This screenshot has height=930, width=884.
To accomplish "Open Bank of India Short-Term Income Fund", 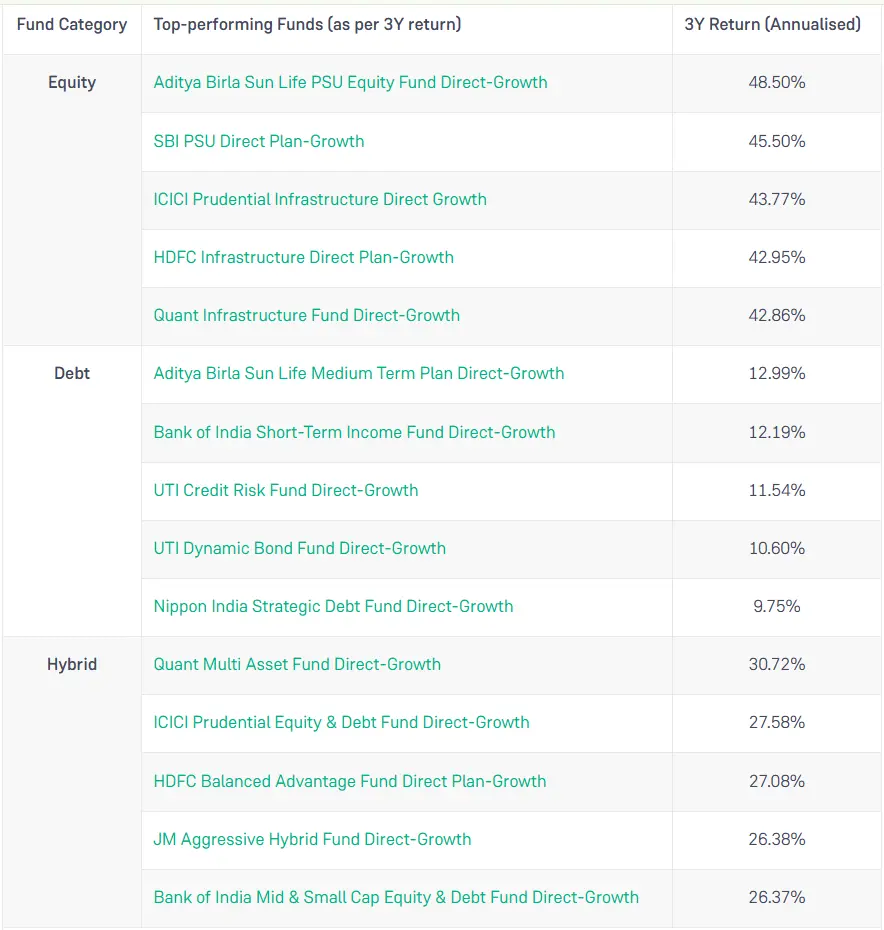I will [354, 432].
